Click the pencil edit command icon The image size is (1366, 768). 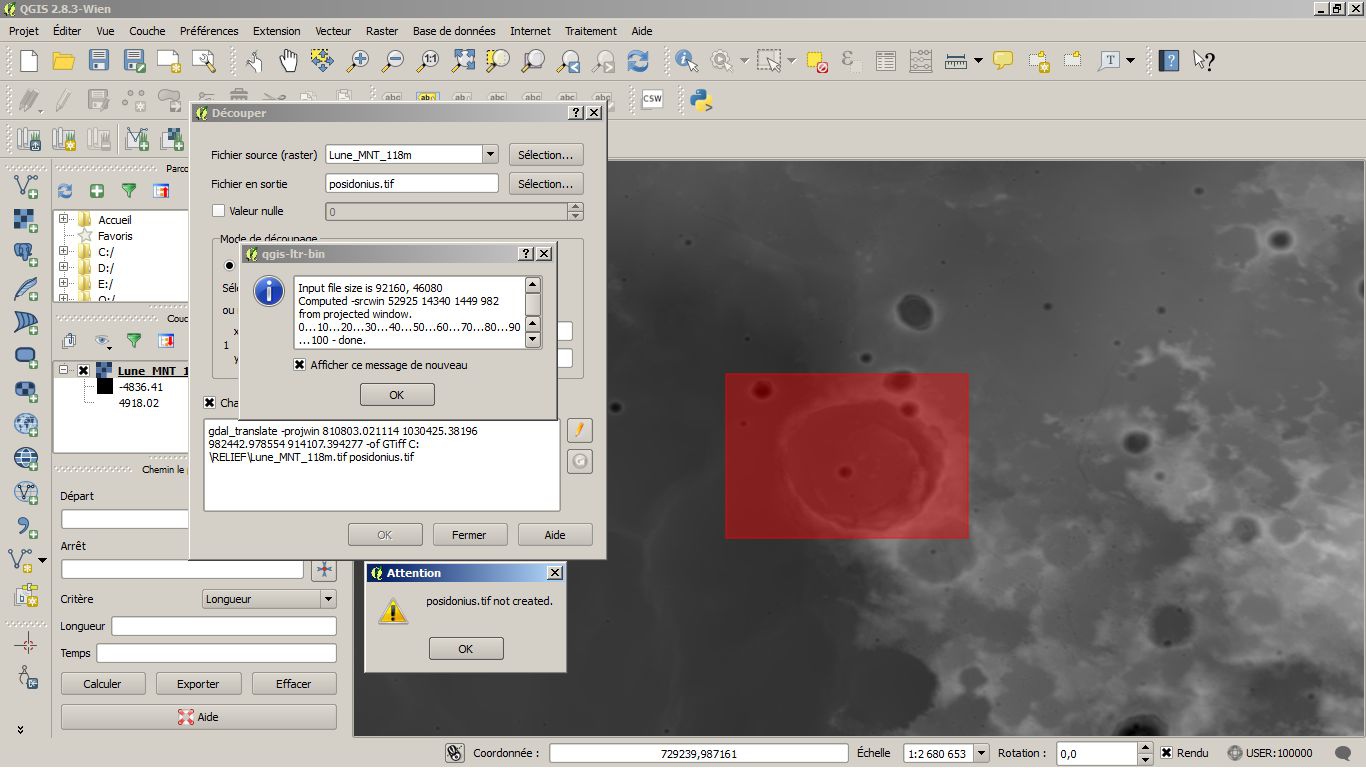point(579,430)
